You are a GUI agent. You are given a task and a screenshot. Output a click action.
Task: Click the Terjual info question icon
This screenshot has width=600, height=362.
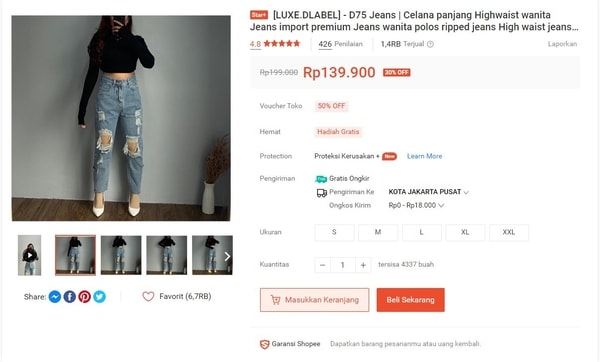430,44
